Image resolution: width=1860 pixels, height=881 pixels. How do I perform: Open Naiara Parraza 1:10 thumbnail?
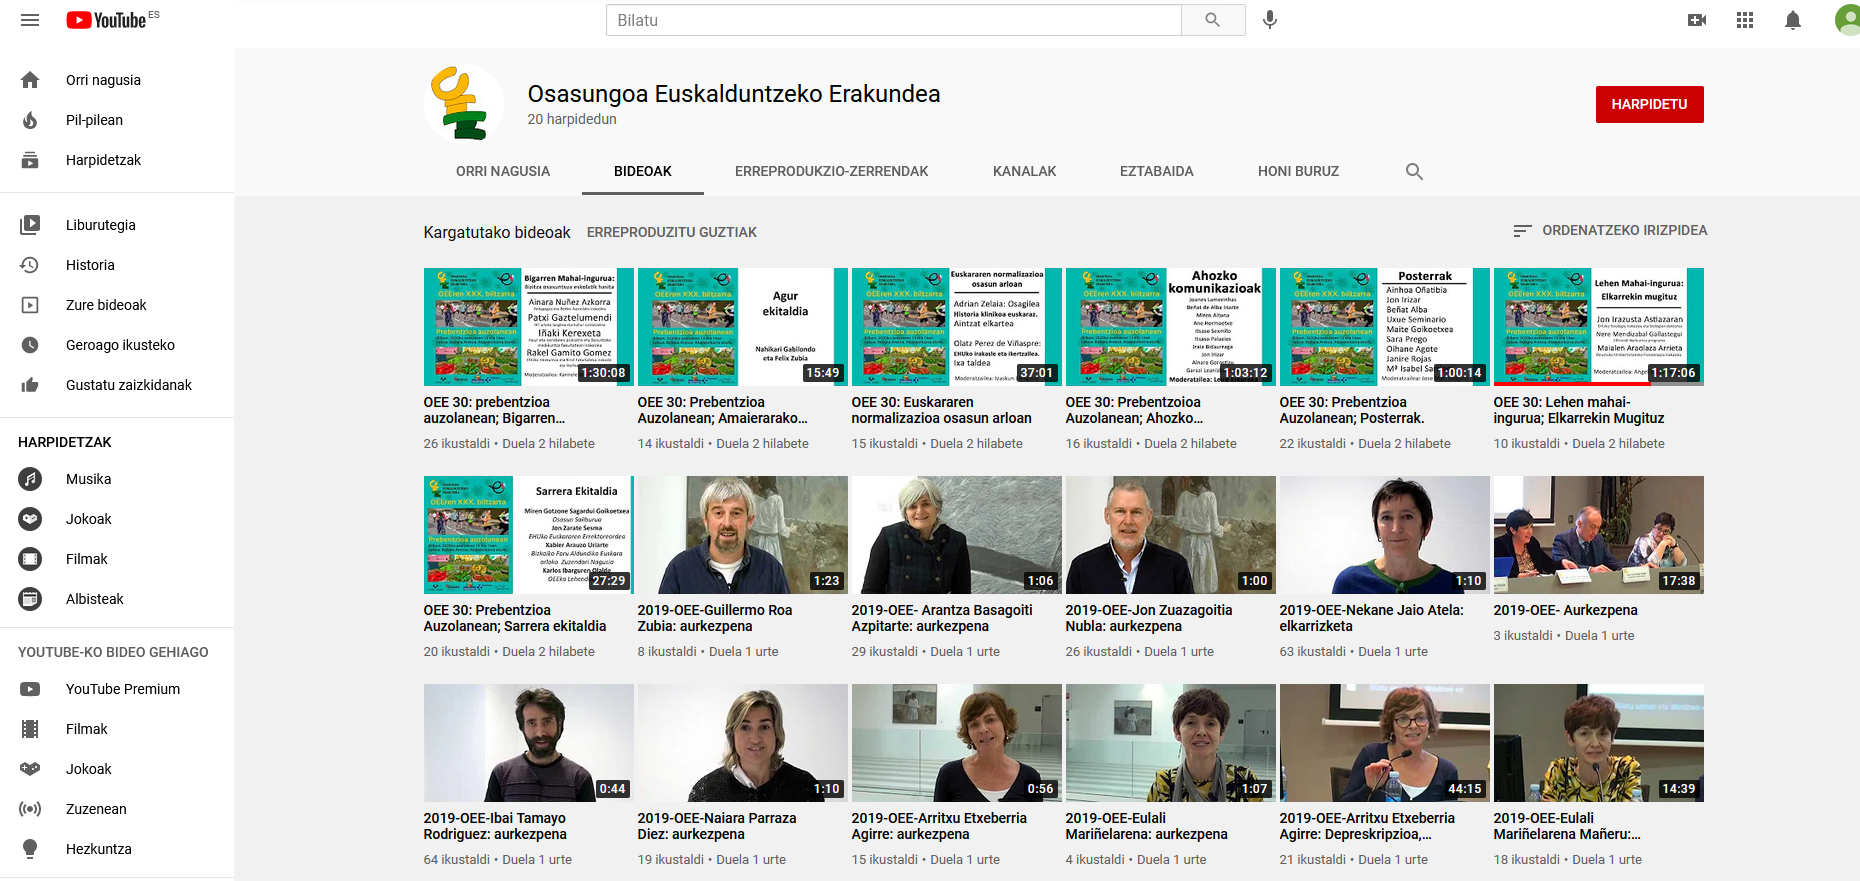tap(743, 743)
